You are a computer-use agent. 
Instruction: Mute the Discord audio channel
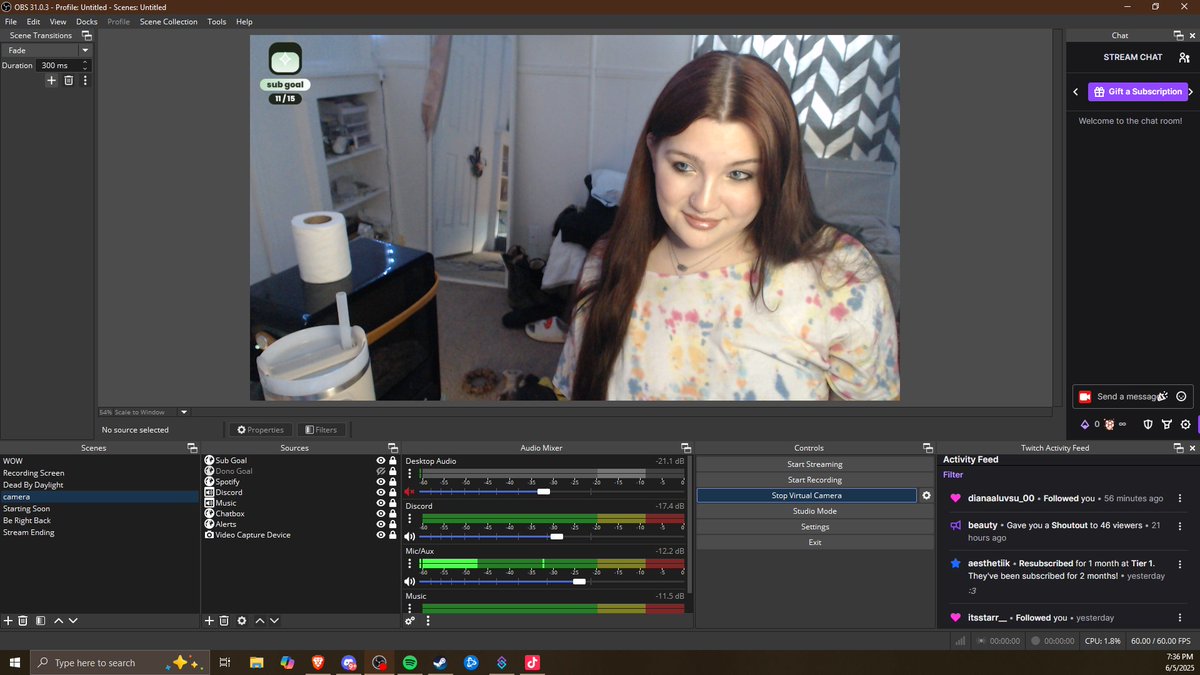pos(409,537)
